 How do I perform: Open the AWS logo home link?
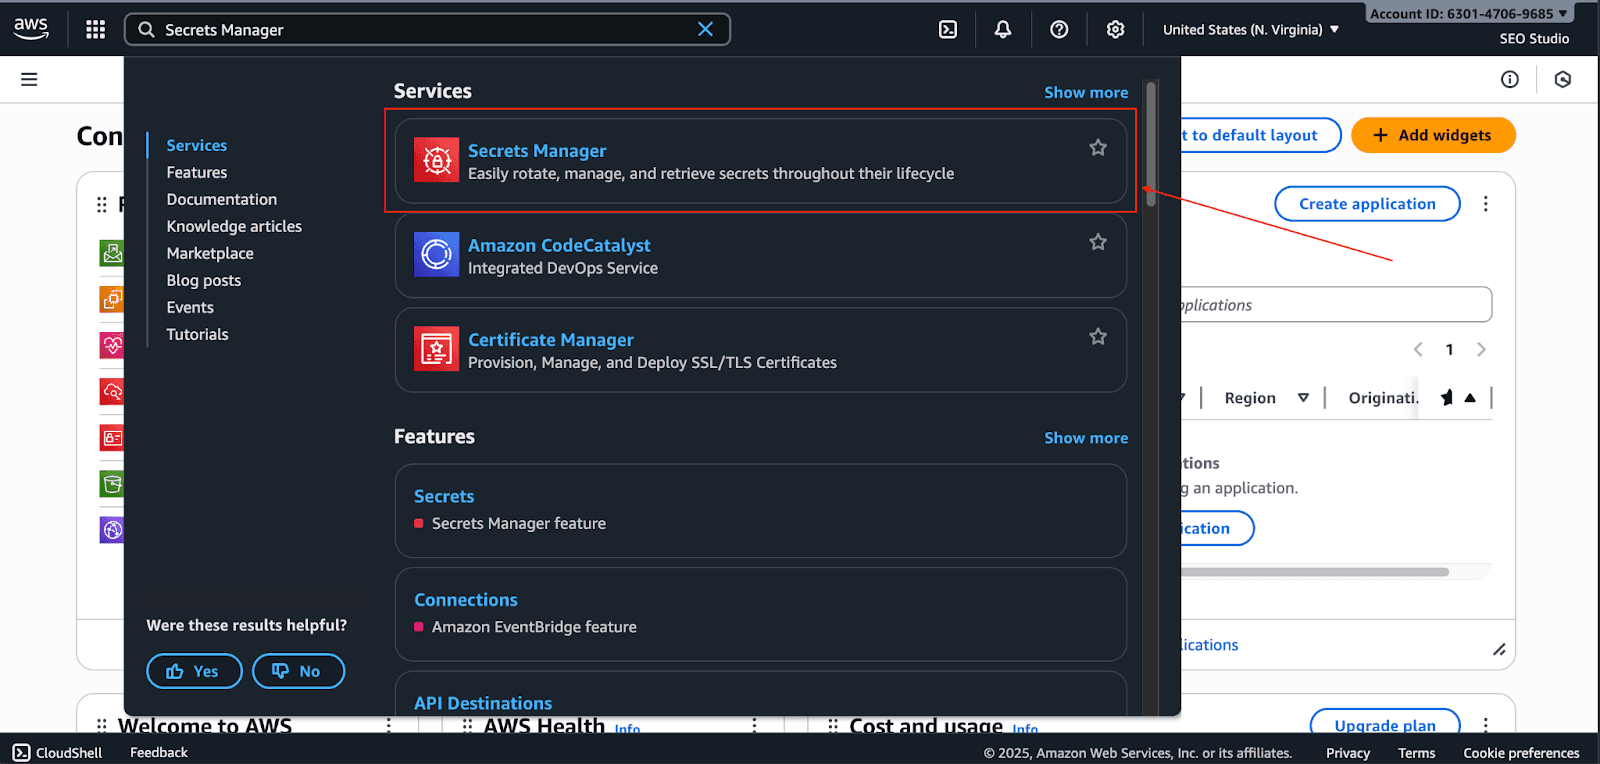31,29
